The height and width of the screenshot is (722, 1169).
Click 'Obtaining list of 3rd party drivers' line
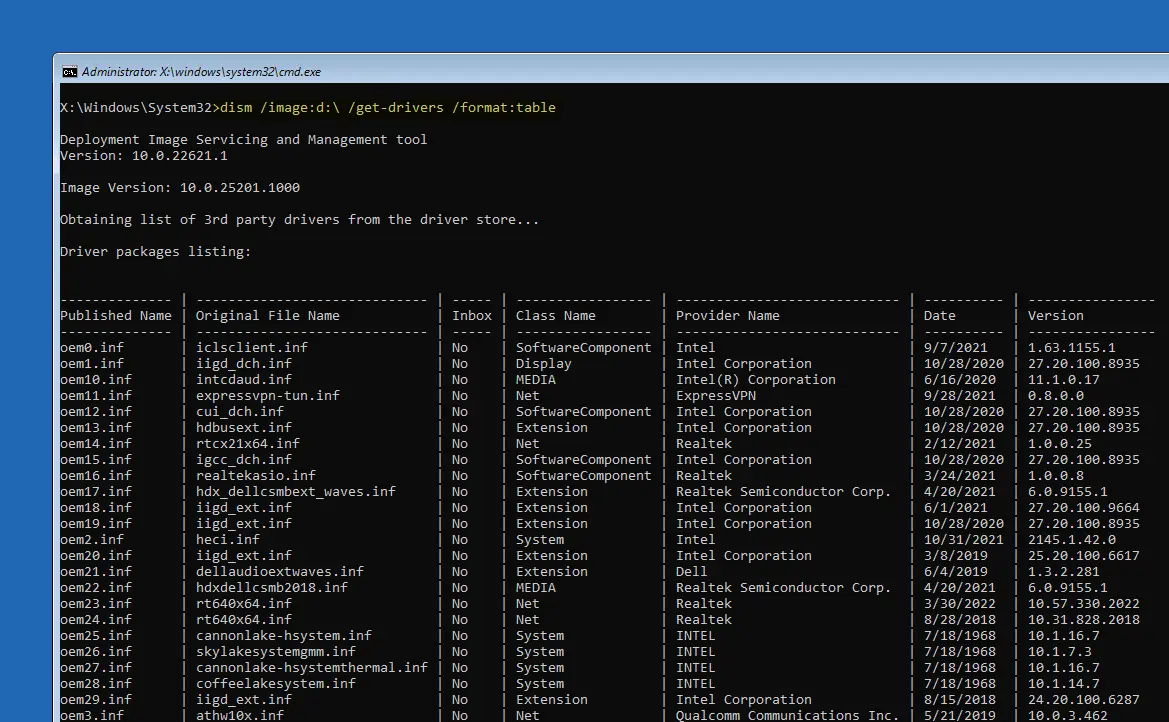coord(300,220)
